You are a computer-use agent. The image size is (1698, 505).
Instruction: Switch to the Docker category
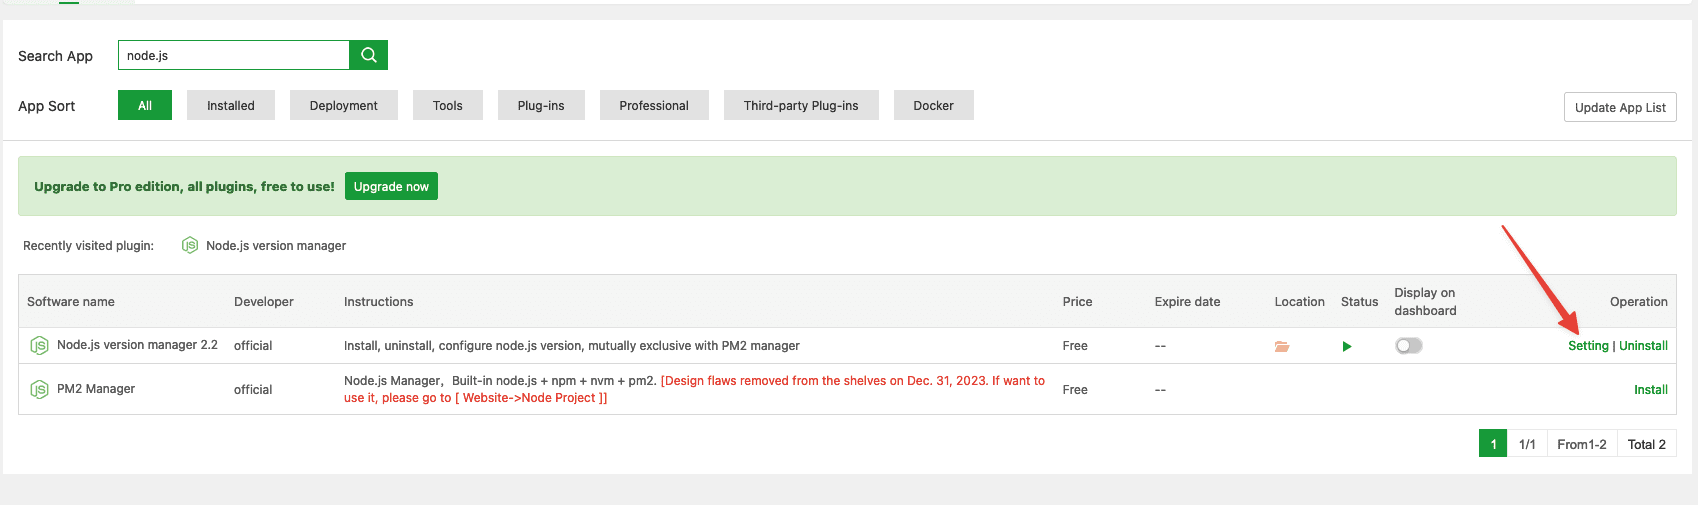(933, 105)
